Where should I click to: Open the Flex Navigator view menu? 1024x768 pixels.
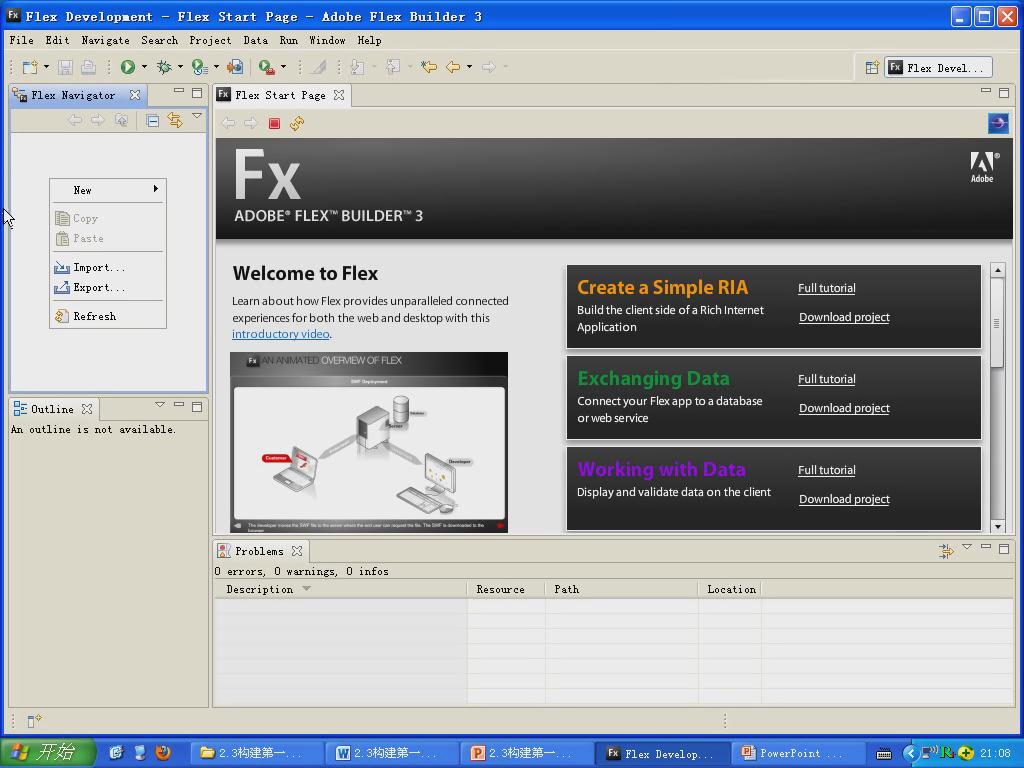pos(197,116)
